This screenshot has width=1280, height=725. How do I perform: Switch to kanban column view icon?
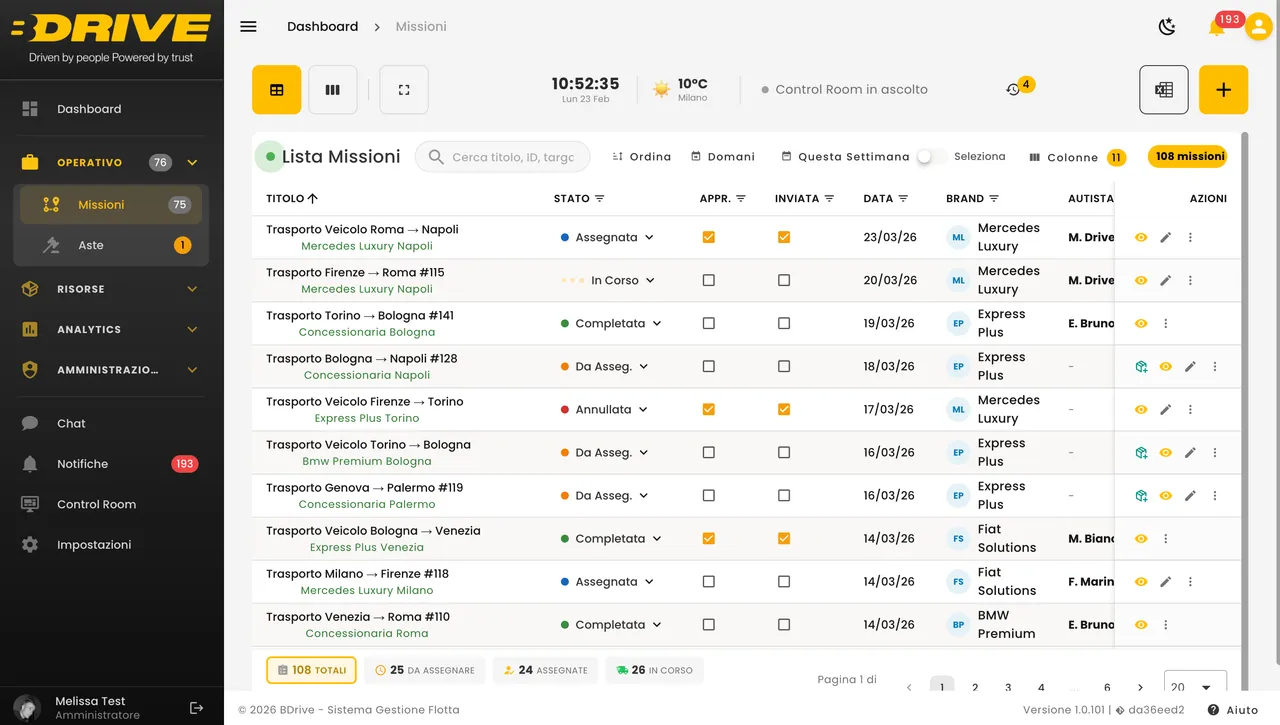[x=333, y=90]
